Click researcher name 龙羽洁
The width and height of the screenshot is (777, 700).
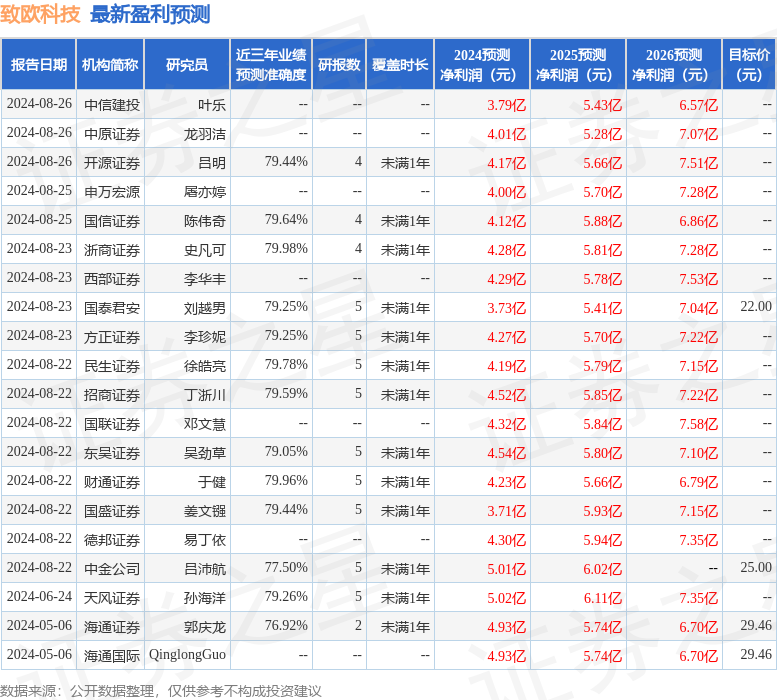pos(205,134)
